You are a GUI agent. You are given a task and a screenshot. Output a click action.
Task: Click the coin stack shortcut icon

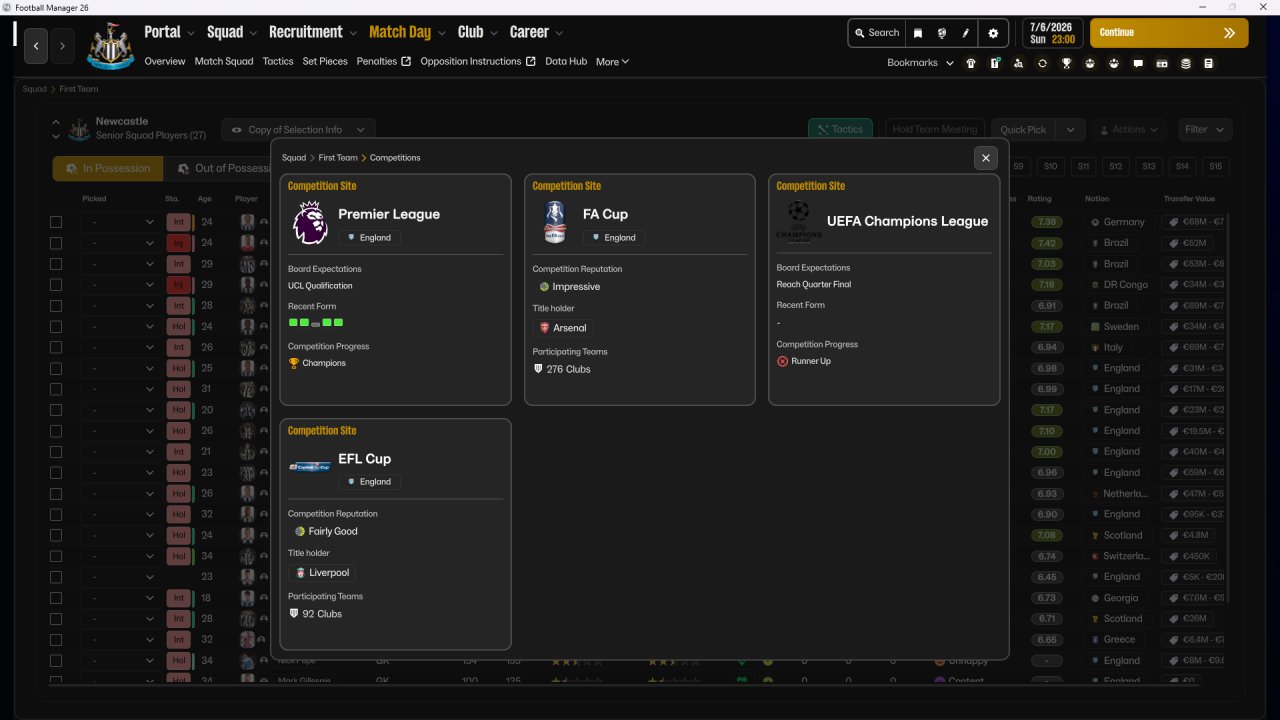click(1186, 63)
